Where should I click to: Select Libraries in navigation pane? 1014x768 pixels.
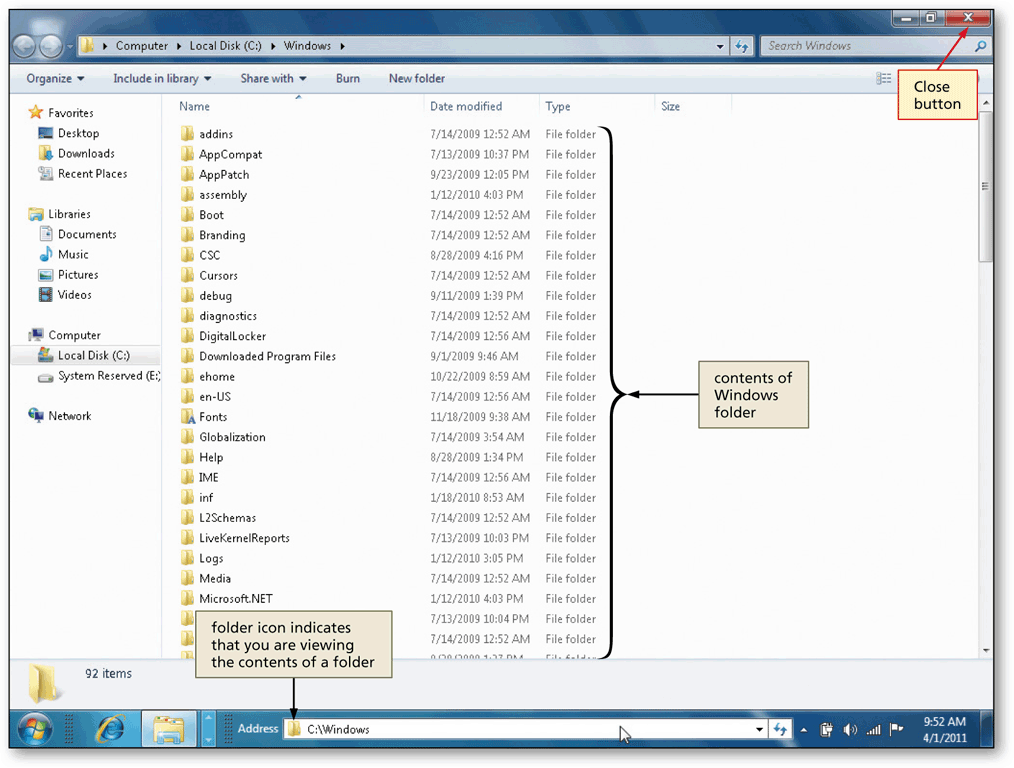pyautogui.click(x=69, y=214)
